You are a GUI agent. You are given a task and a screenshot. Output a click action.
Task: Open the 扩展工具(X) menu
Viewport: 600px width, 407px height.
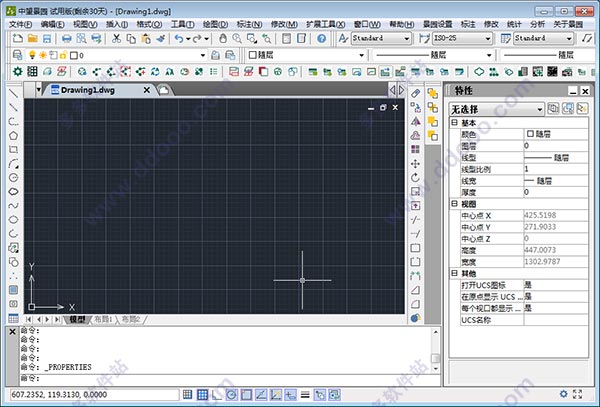326,24
